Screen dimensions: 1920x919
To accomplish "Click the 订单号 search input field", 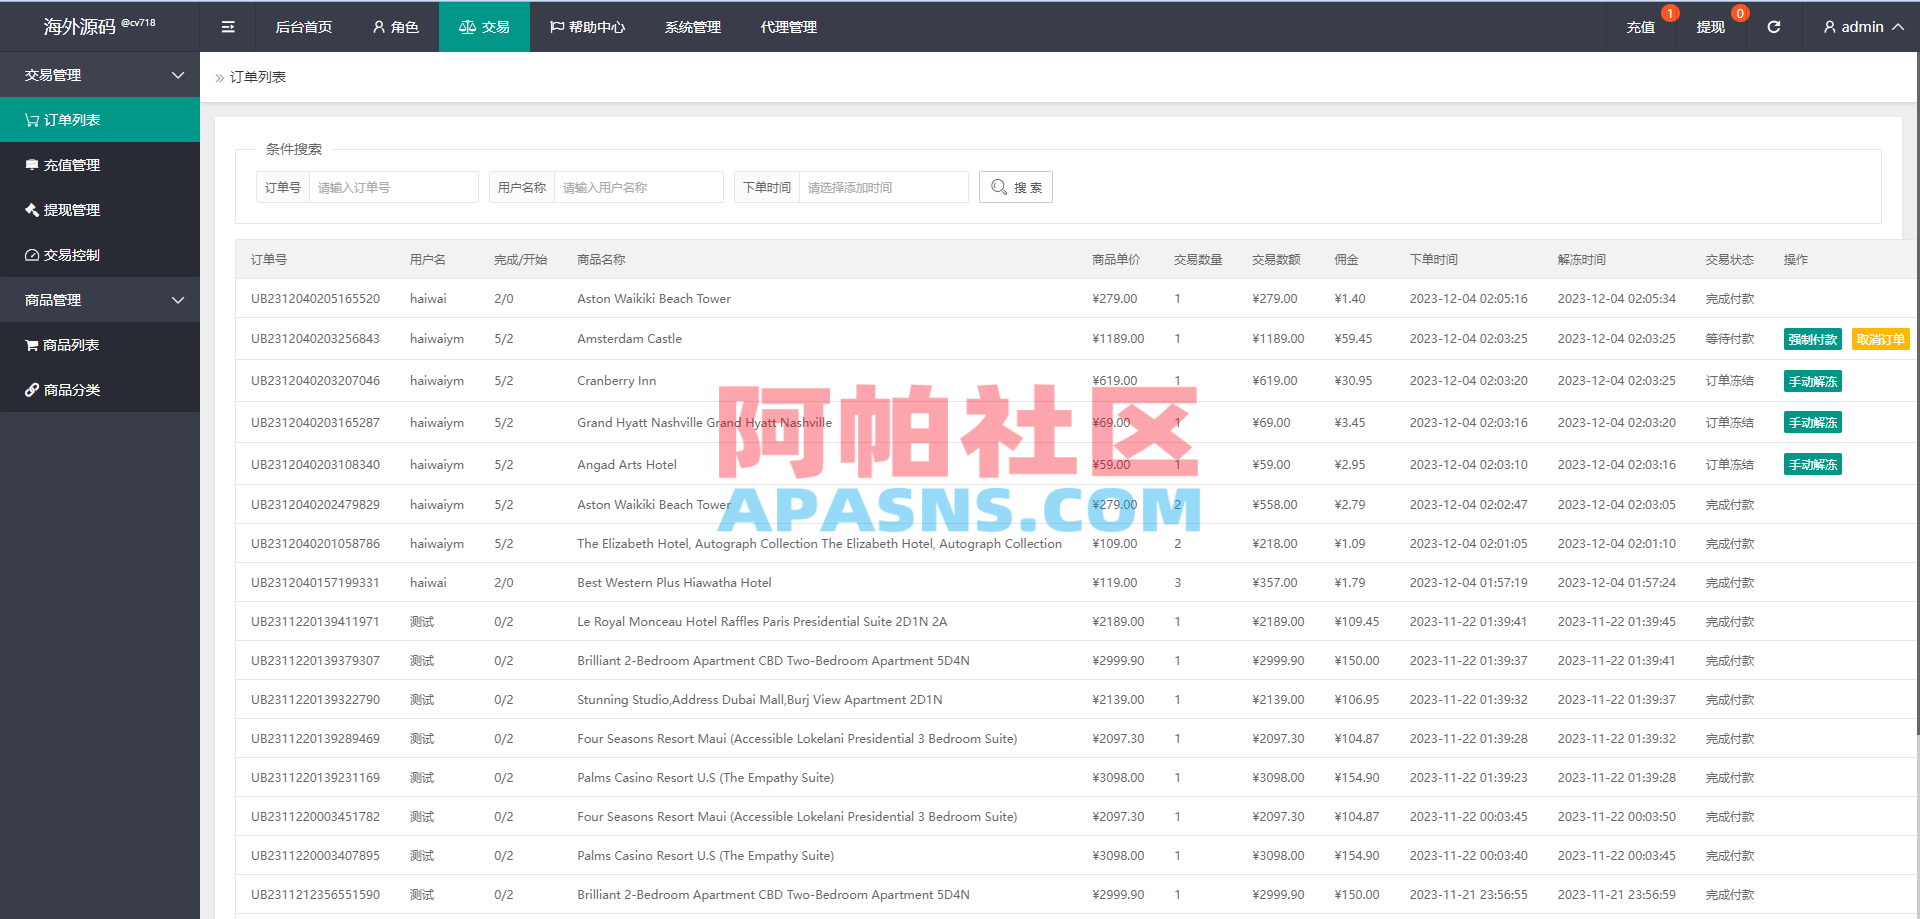I will pos(392,187).
